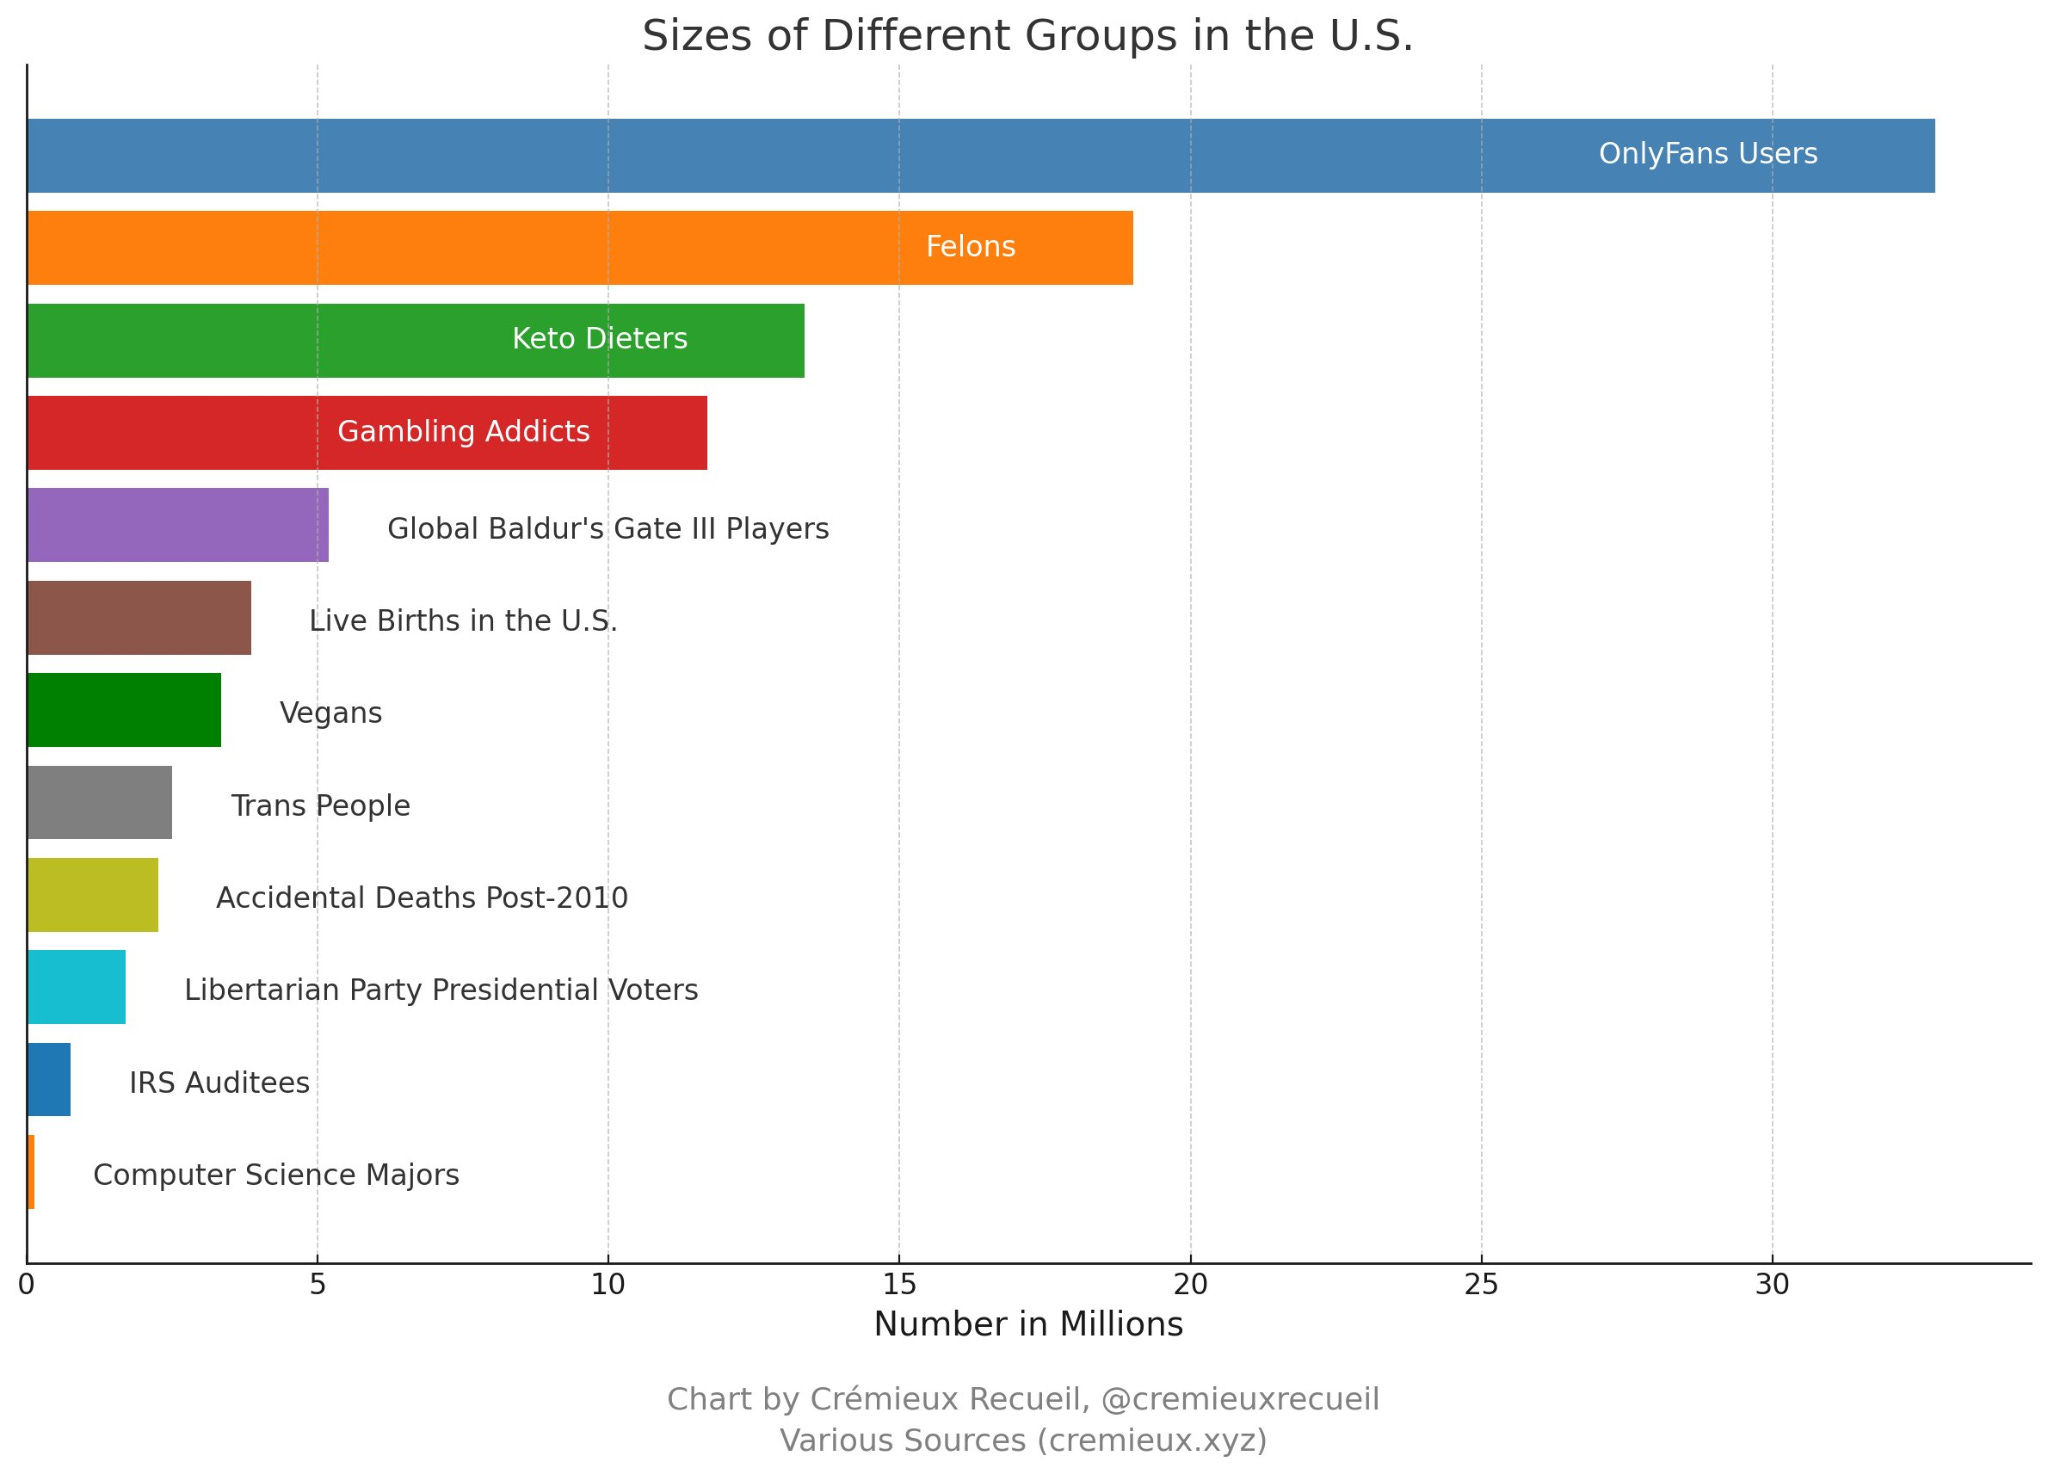Click the 30 tick on x-axis
Image resolution: width=2048 pixels, height=1474 pixels.
pos(1772,1285)
